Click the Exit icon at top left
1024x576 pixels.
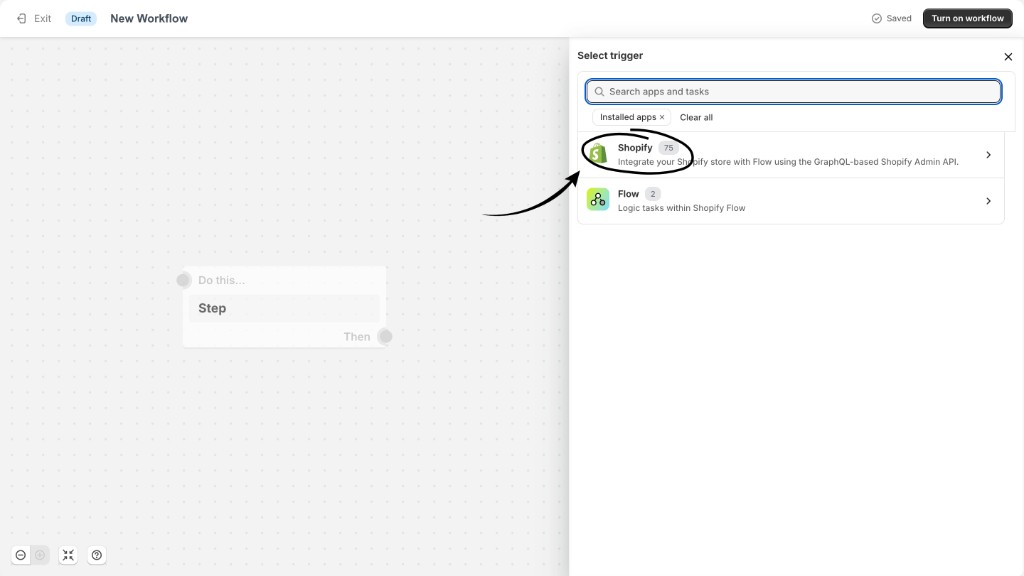22,18
